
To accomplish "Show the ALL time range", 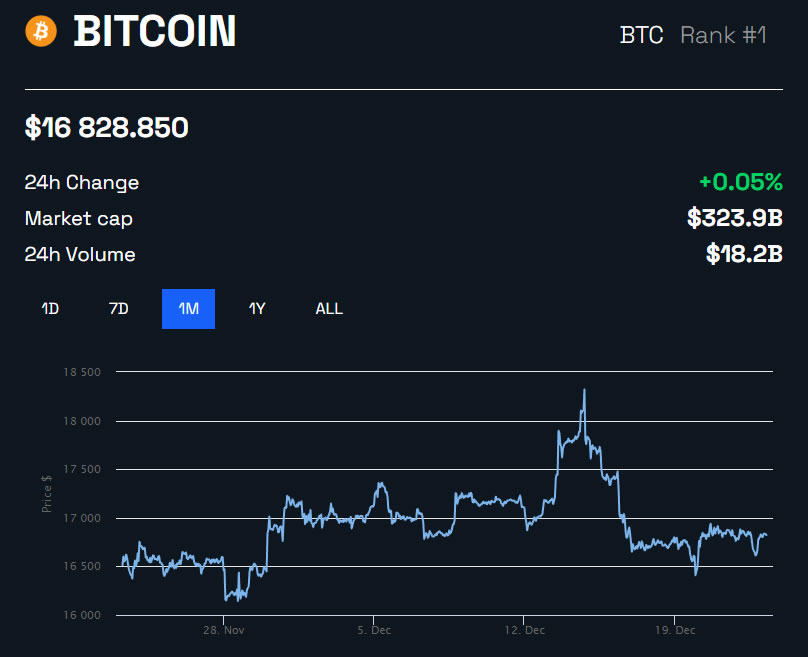I will 329,308.
